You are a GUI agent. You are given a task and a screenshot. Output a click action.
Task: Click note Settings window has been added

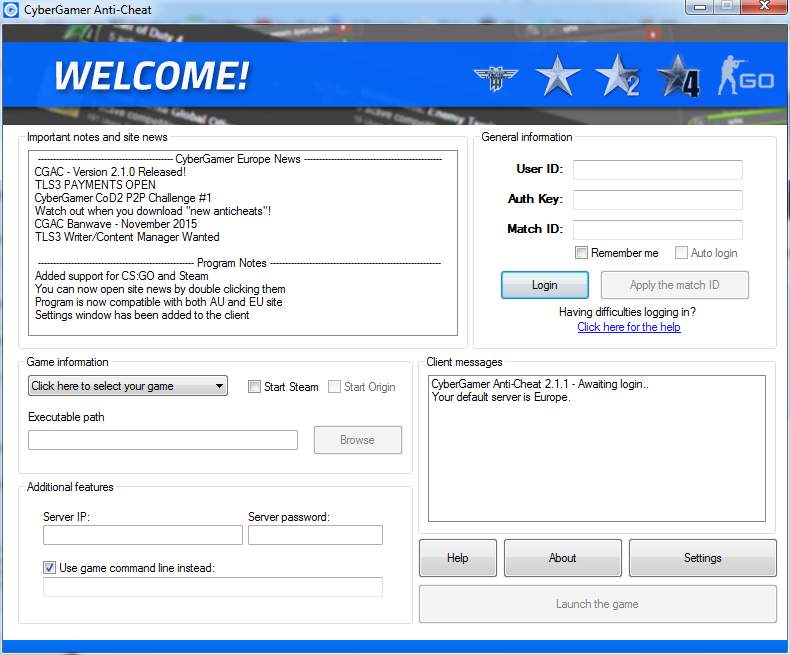(x=142, y=315)
